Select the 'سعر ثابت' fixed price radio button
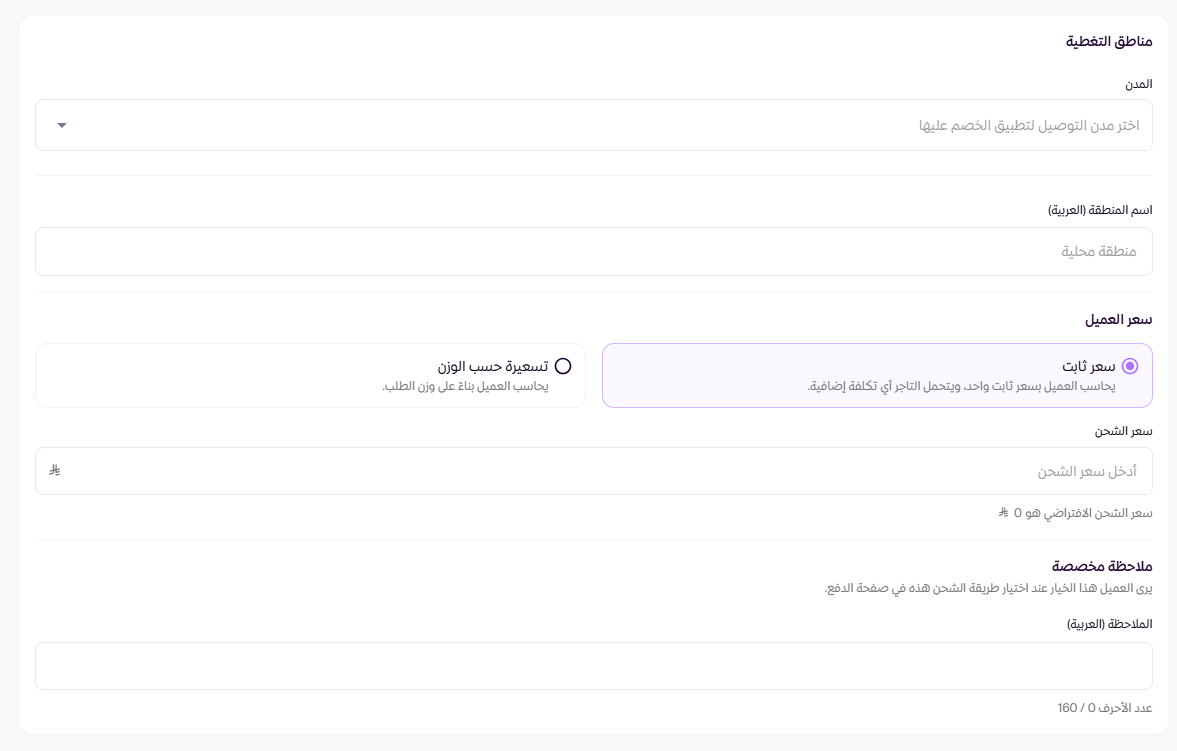Viewport: 1177px width, 751px height. [1130, 366]
